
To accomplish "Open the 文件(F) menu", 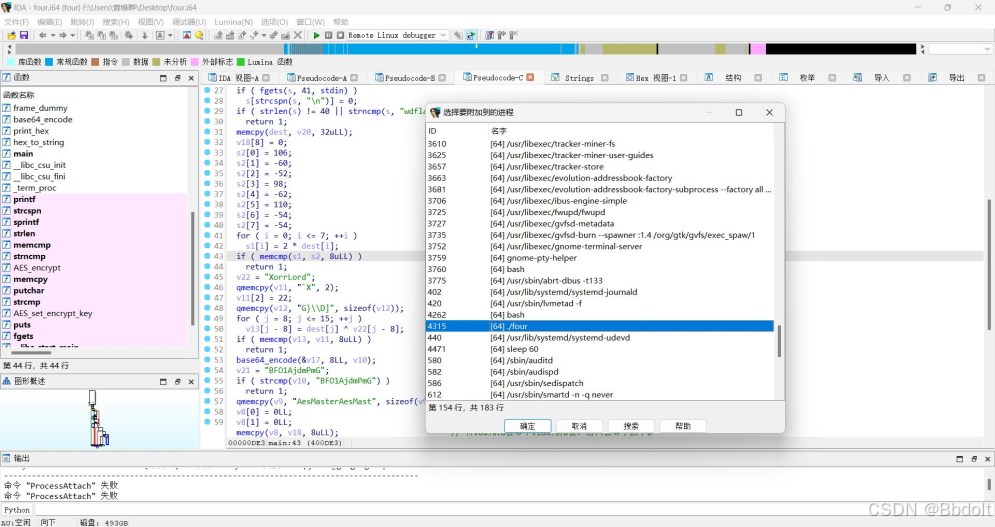I will (16, 22).
